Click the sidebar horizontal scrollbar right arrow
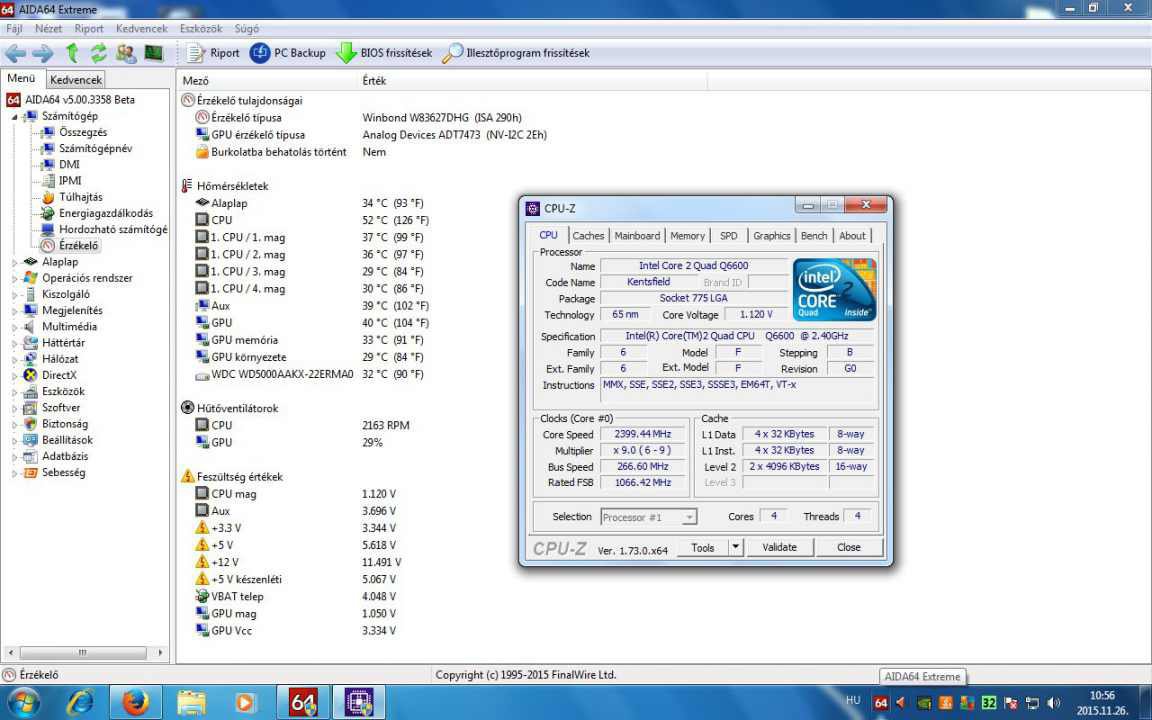 (161, 652)
